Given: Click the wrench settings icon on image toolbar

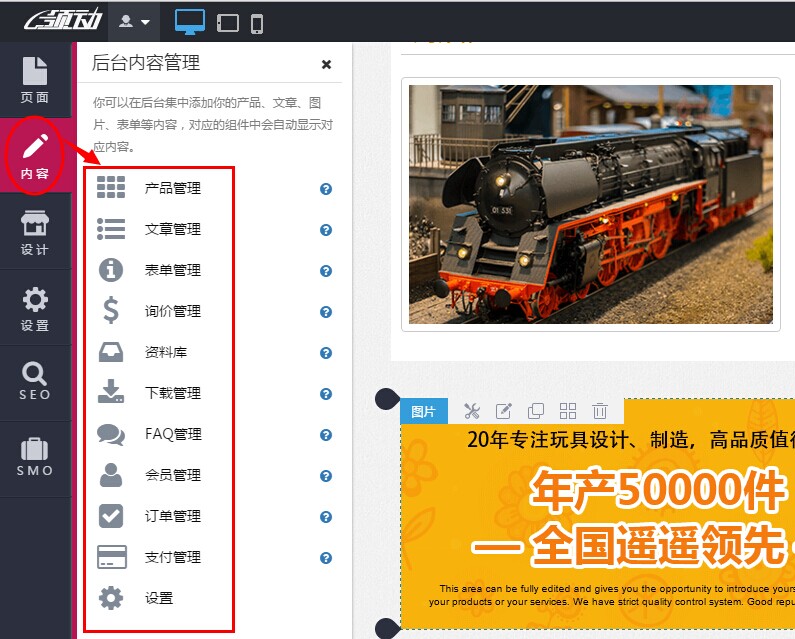Looking at the screenshot, I should click(x=472, y=411).
